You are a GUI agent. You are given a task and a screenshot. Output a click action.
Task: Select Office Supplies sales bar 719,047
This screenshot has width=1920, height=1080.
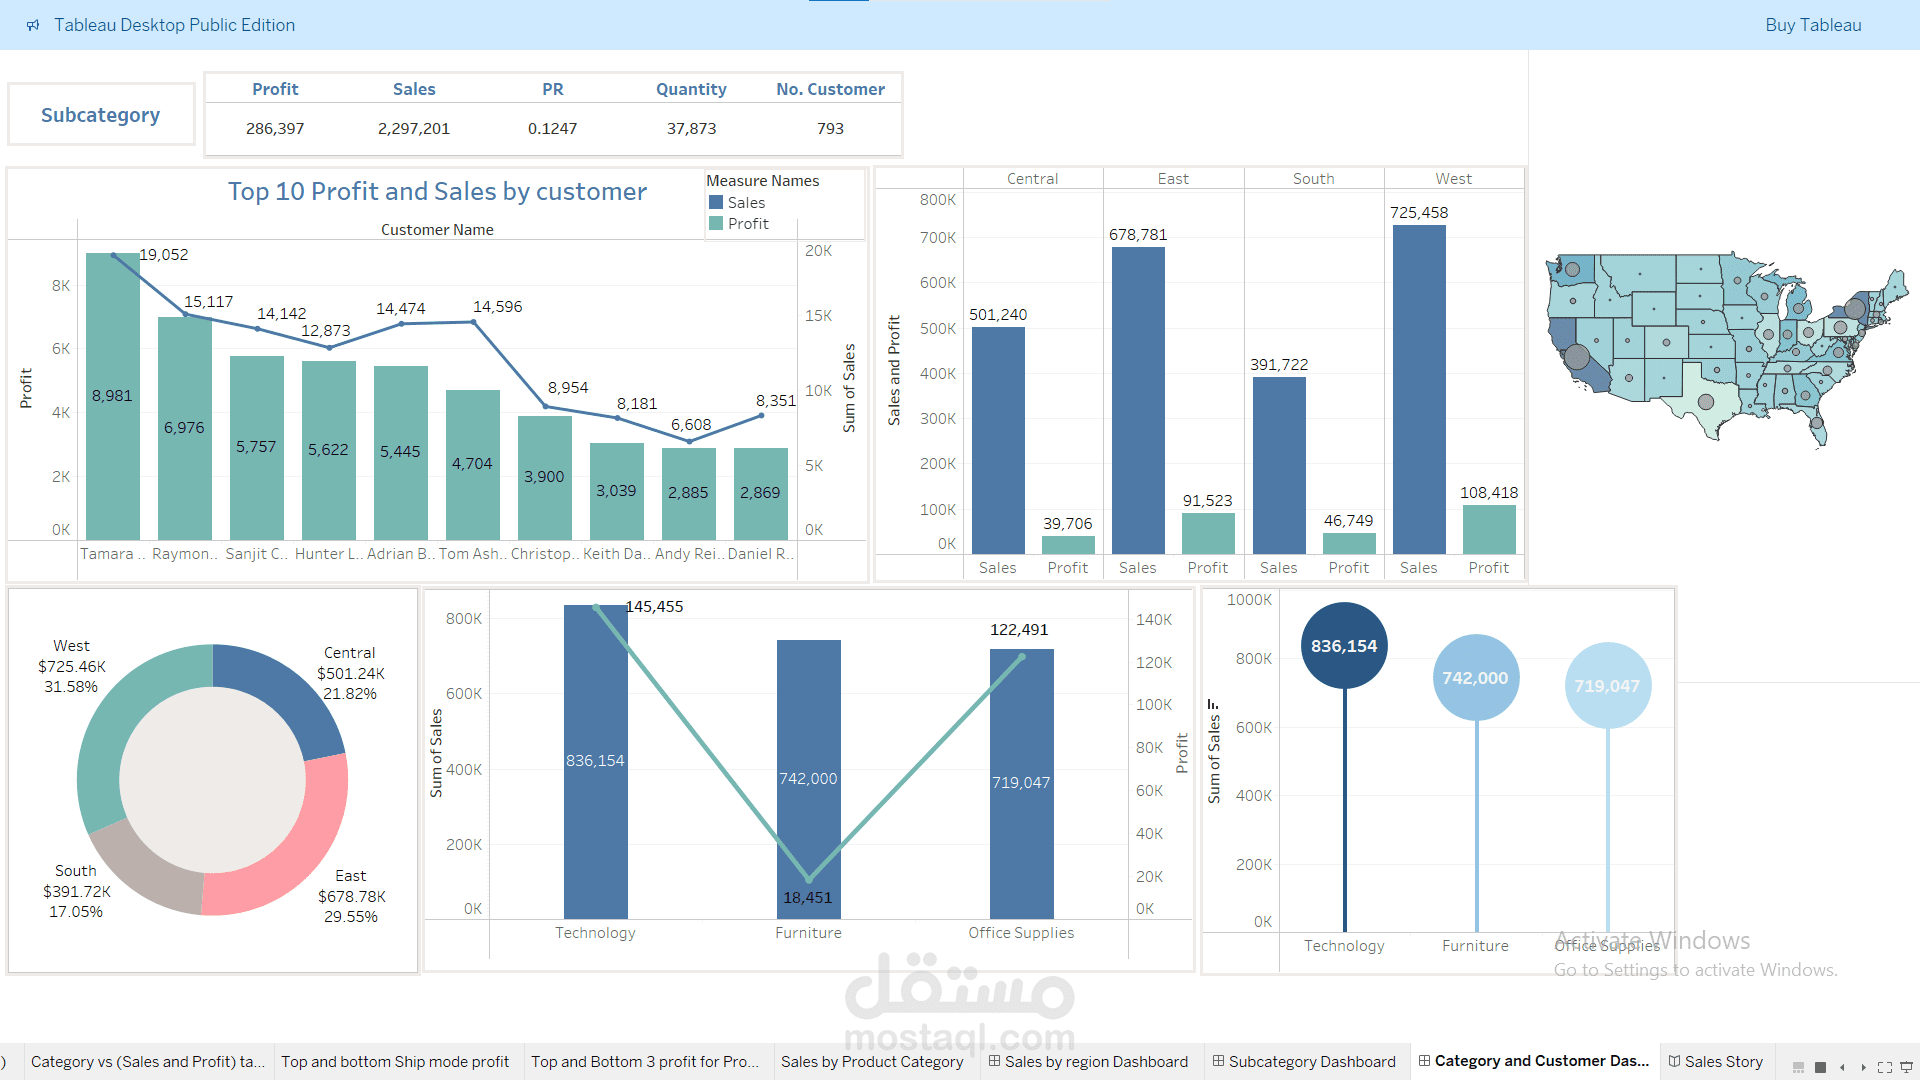(x=1022, y=784)
